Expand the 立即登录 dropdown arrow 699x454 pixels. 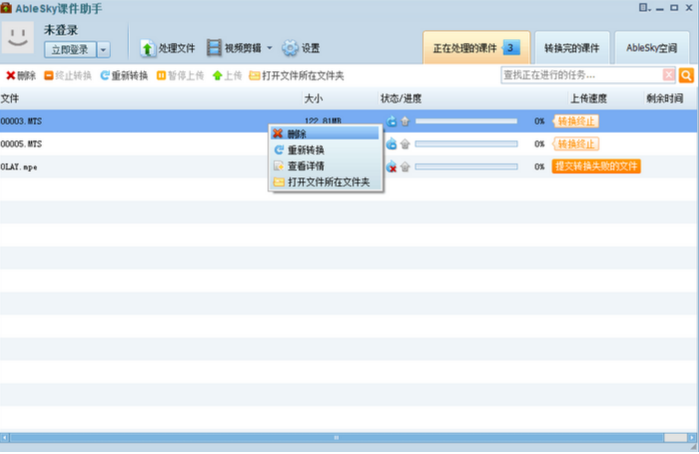[104, 49]
